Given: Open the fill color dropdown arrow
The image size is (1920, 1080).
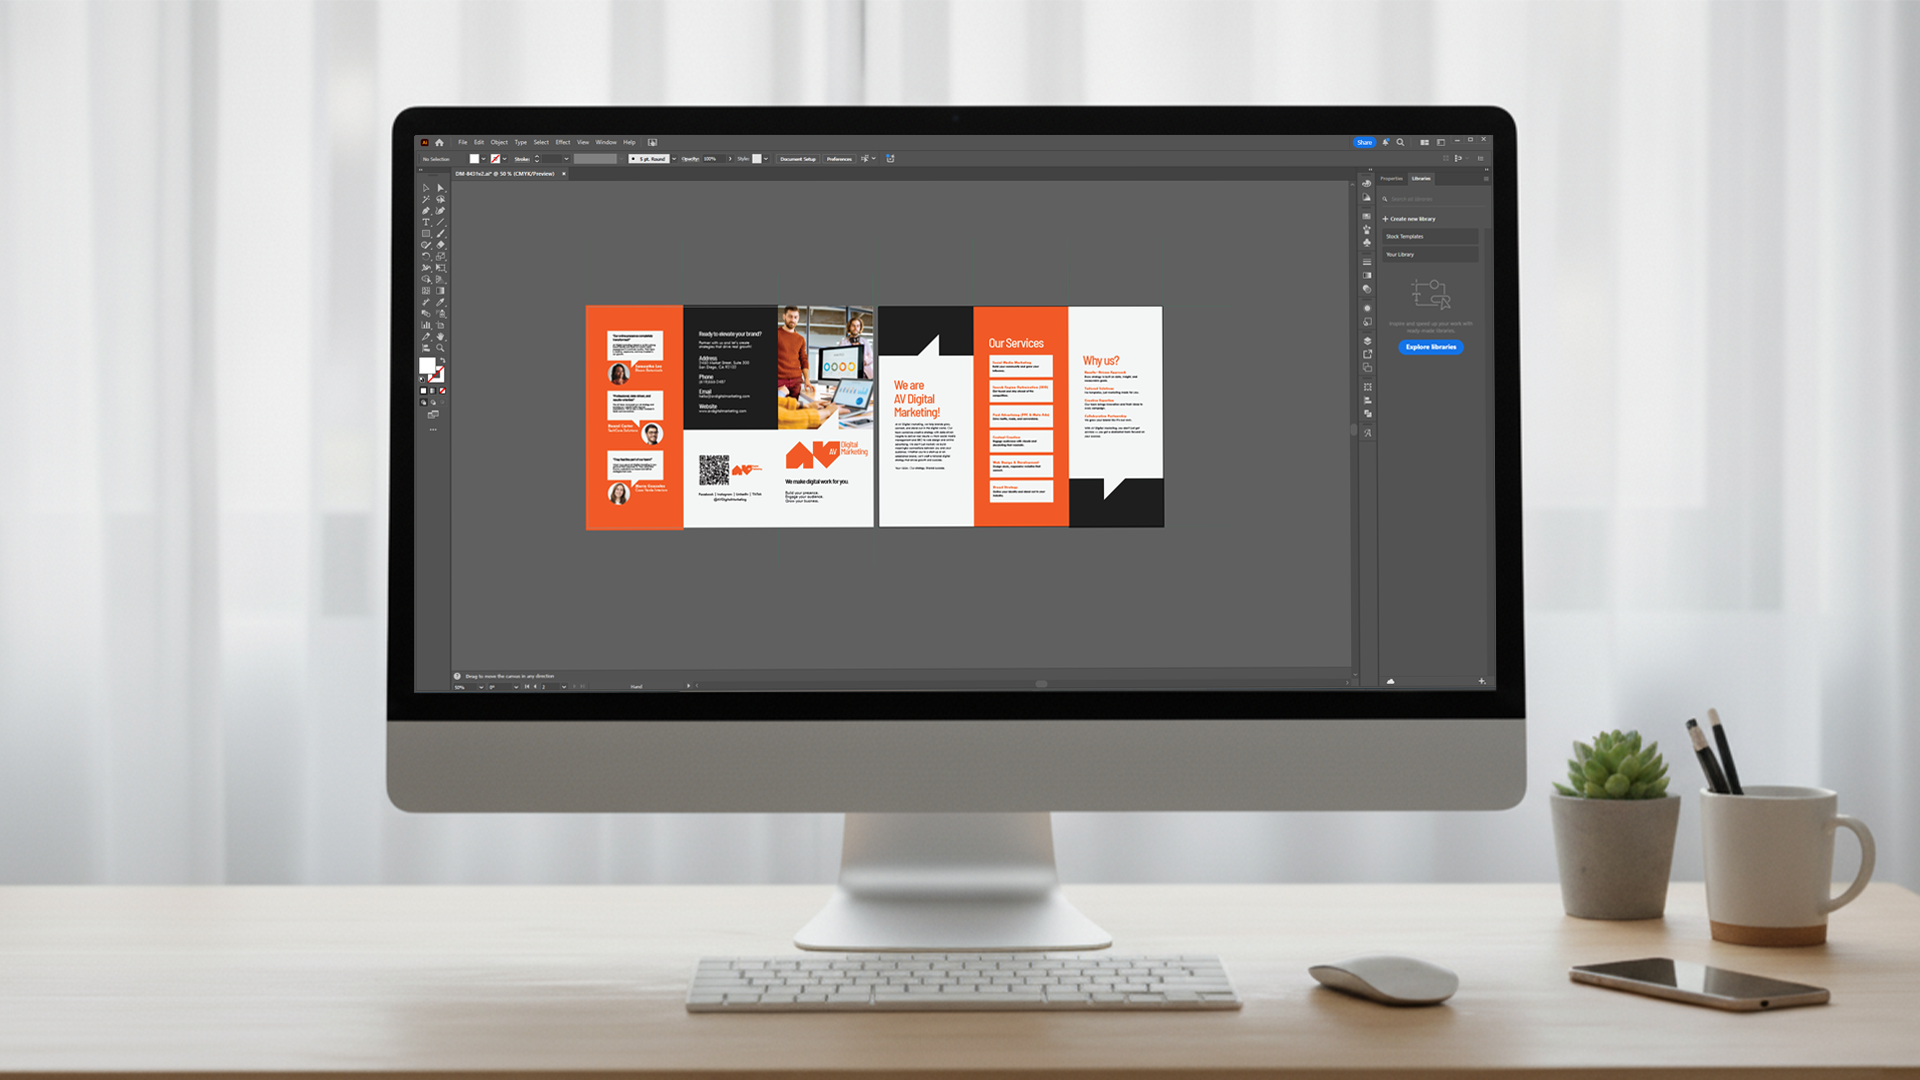Looking at the screenshot, I should [484, 159].
